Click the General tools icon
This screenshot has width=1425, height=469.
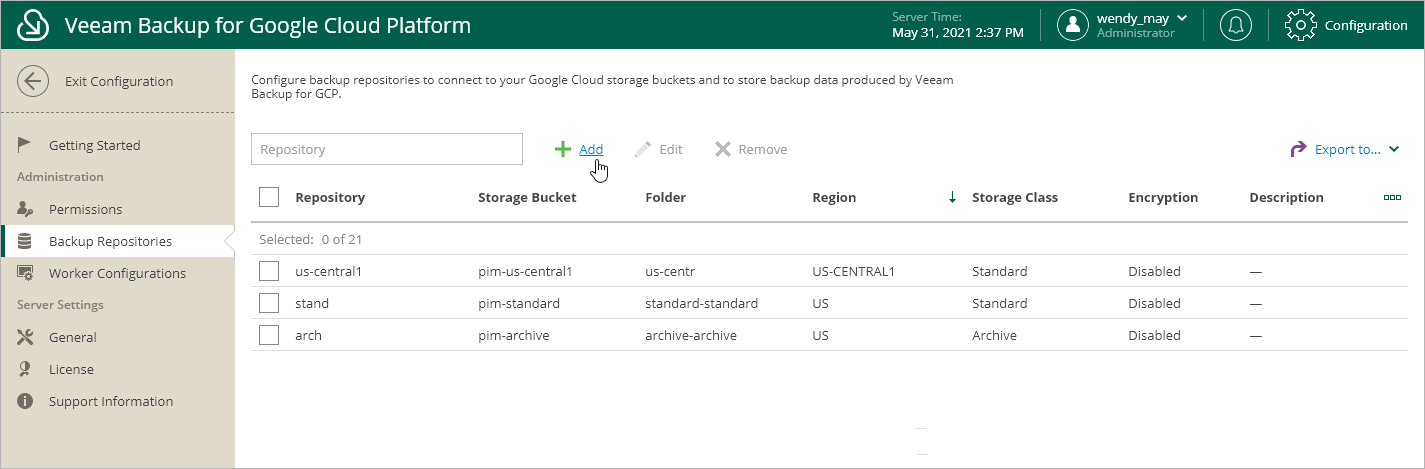pos(26,337)
